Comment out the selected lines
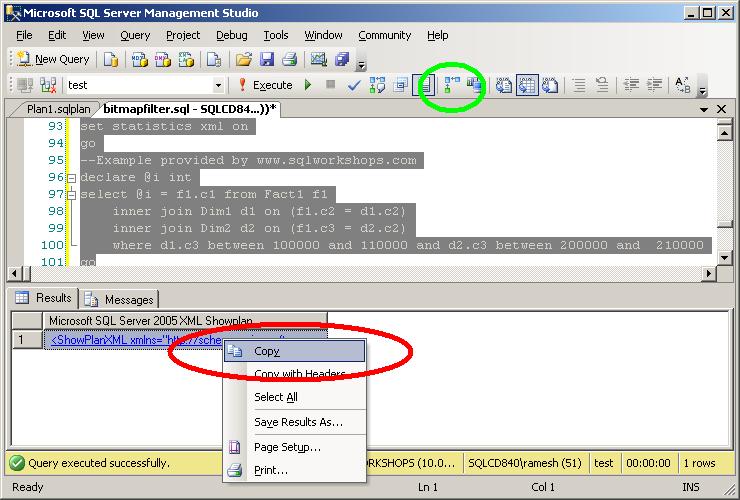740x500 pixels. [x=580, y=85]
